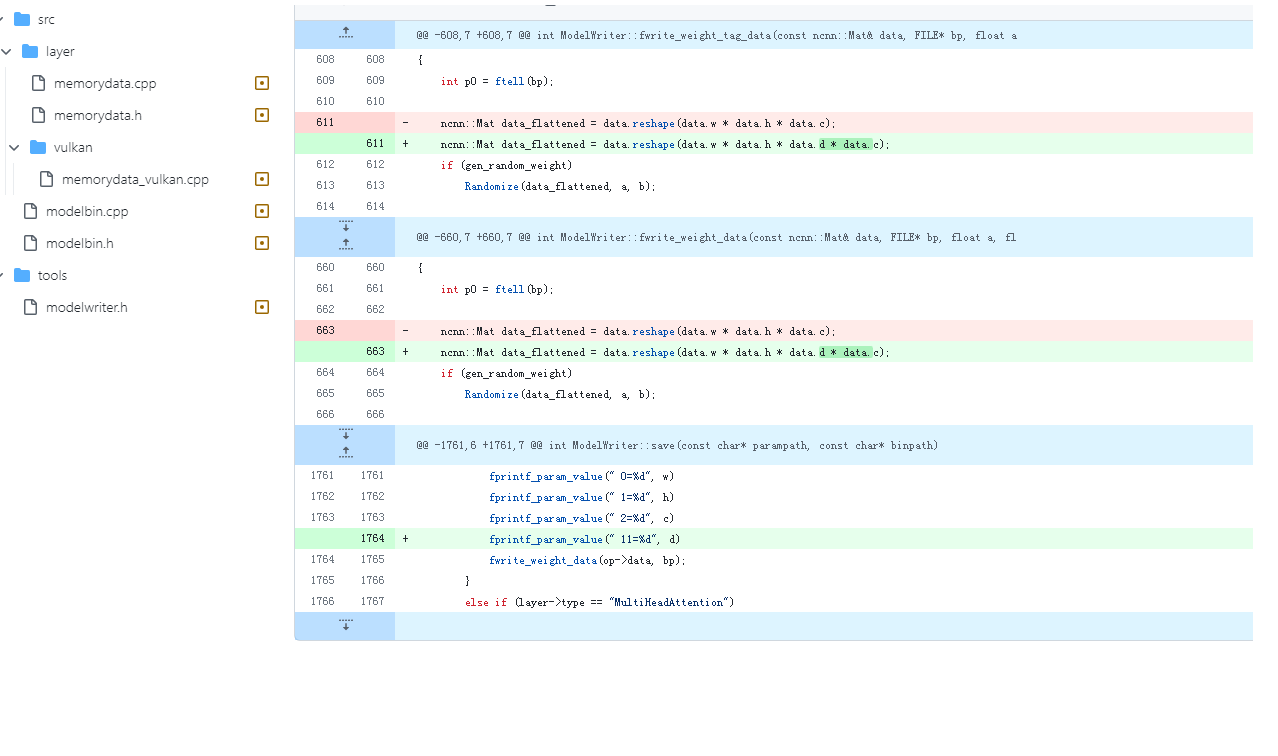Click the memorydata.h file icon
Screen dimensions: 1278x756
[38, 115]
